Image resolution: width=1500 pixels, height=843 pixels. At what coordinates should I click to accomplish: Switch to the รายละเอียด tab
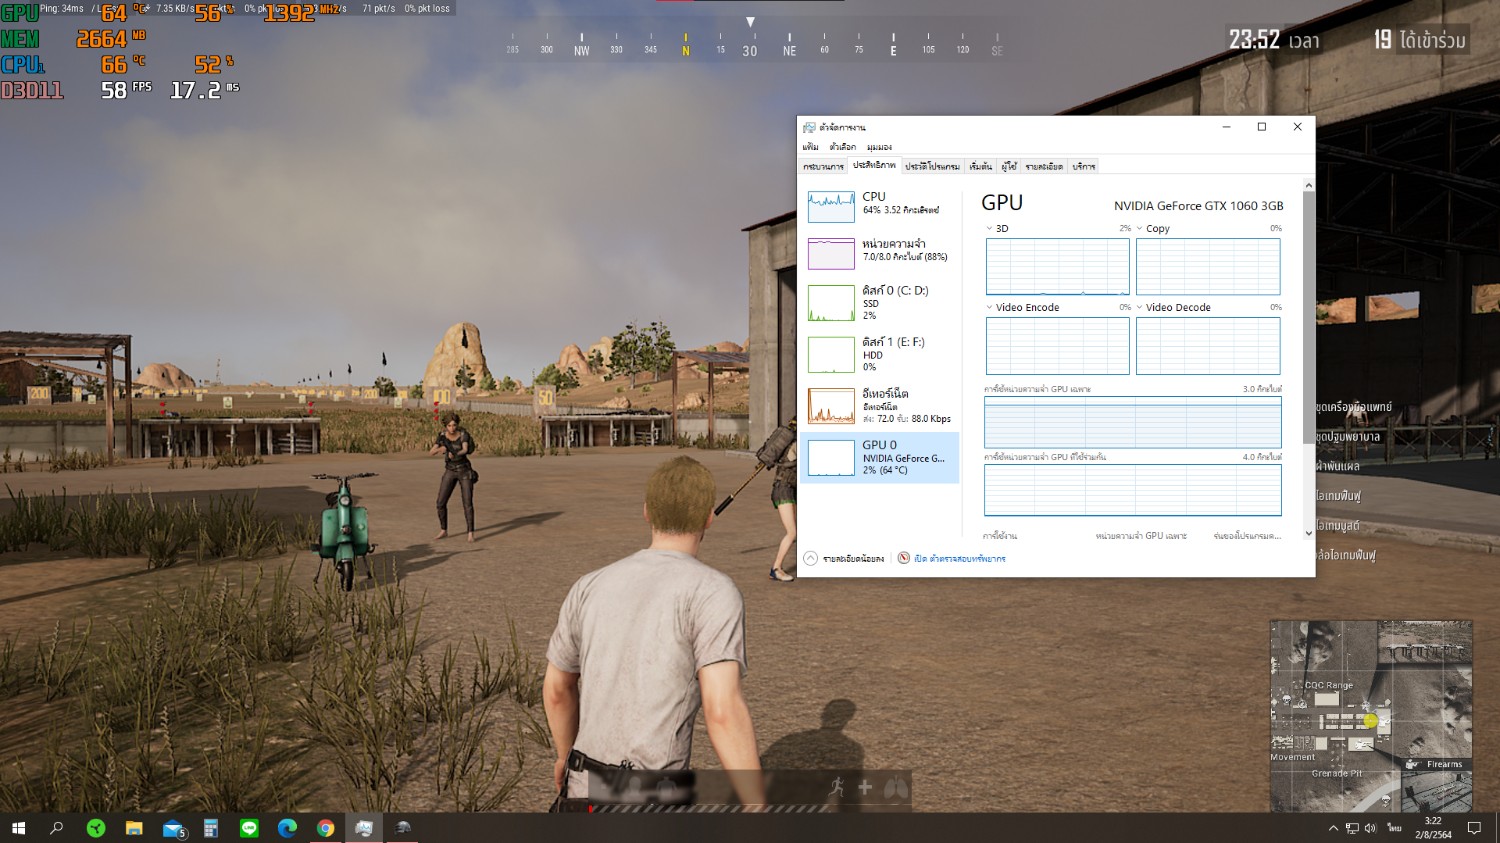click(1044, 166)
